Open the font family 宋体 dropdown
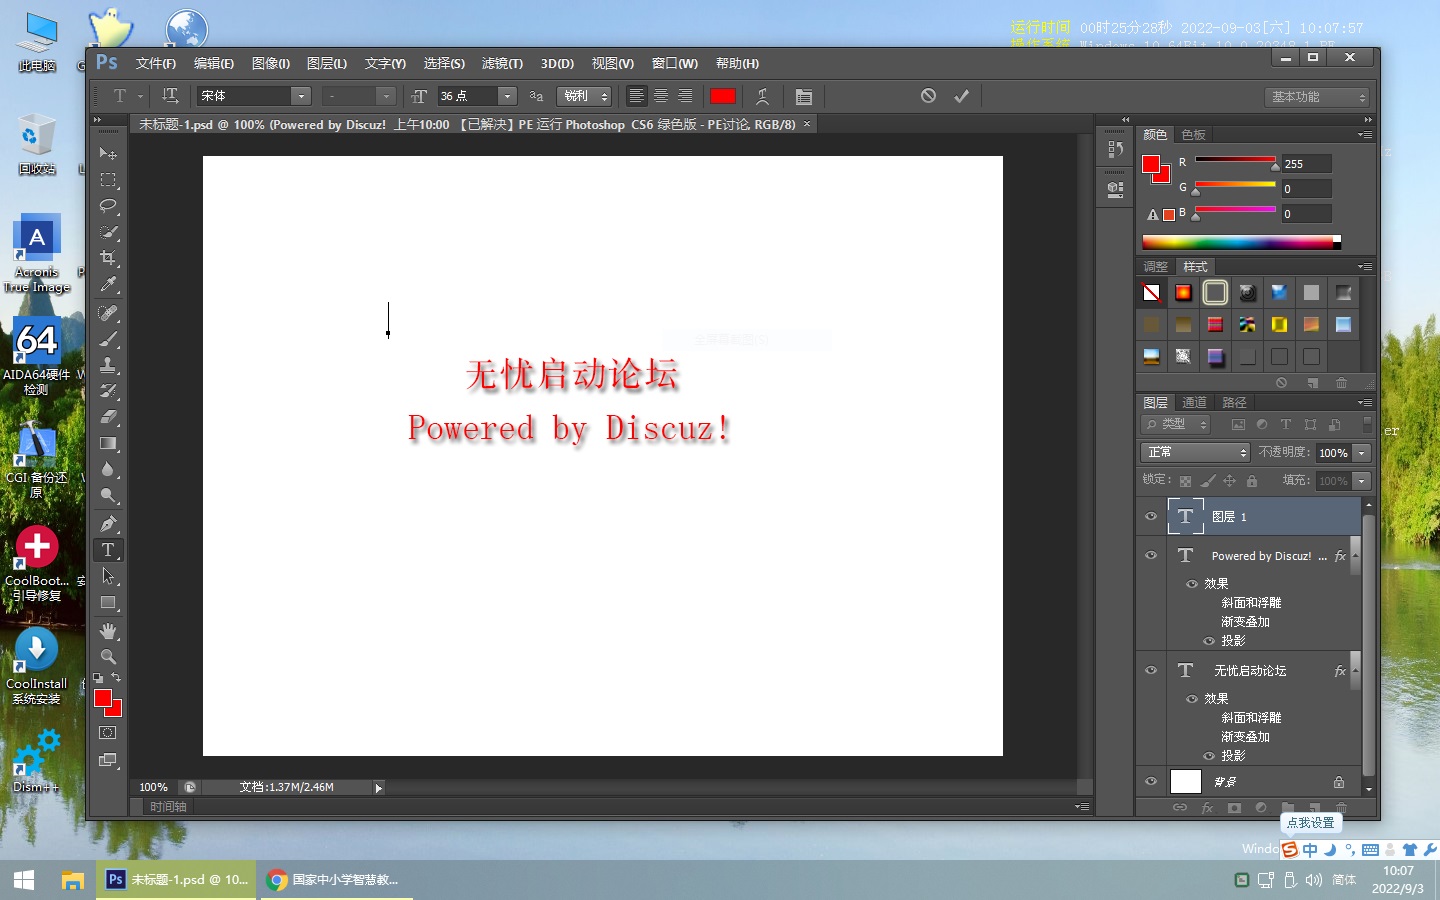 click(x=301, y=96)
